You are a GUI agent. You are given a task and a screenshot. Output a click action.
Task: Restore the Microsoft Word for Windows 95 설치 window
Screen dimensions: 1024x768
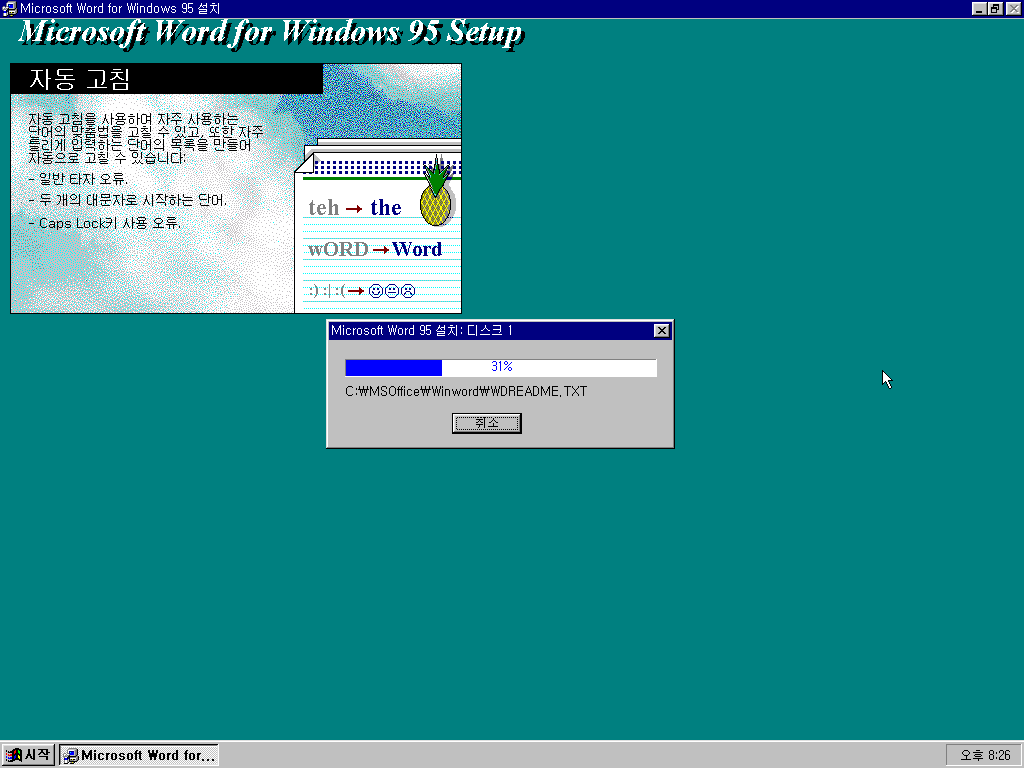pos(995,8)
